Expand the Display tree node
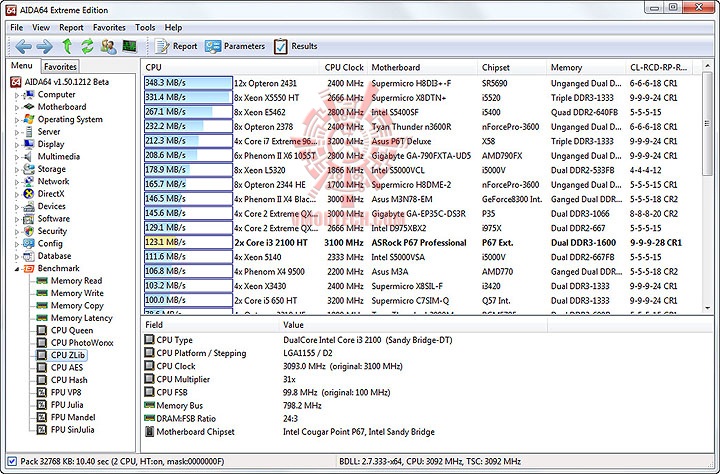720x474 pixels. click(x=17, y=145)
